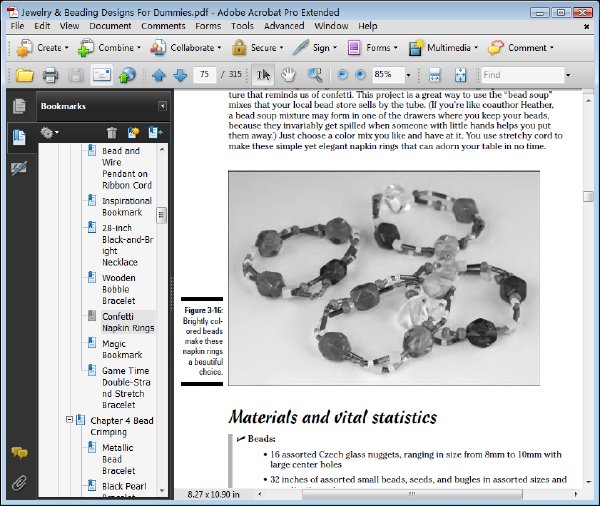Click the page number field showing 75

(205, 75)
